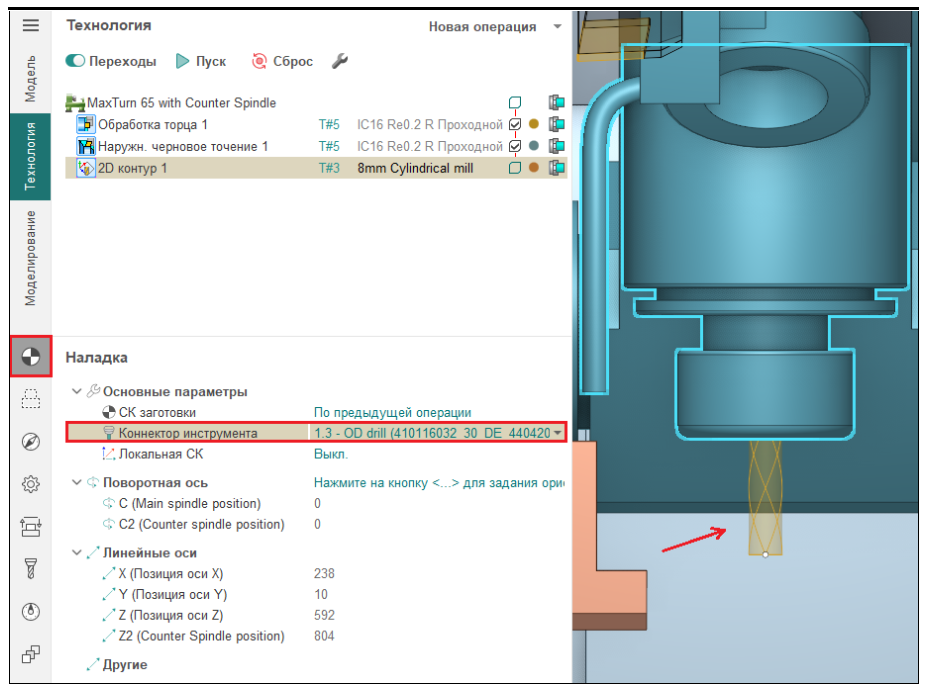926x689 pixels.
Task: Collapse the Линейные оси section
Action: [77, 553]
